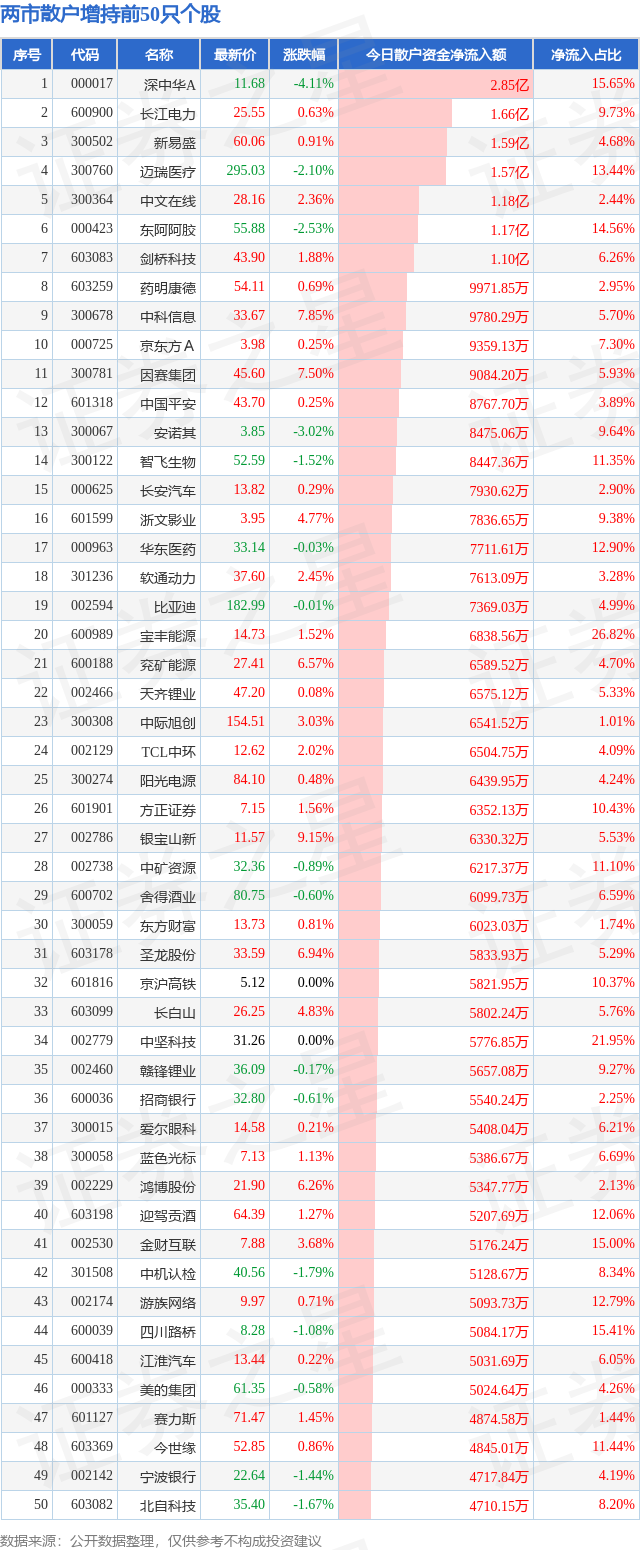Select the stock name 江淮汽车
This screenshot has height=1550, width=640.
(169, 1360)
